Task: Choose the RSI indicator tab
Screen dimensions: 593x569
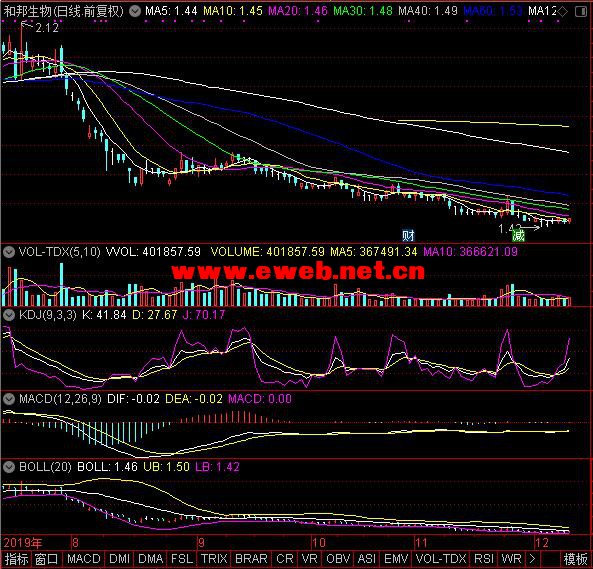Action: (x=484, y=559)
